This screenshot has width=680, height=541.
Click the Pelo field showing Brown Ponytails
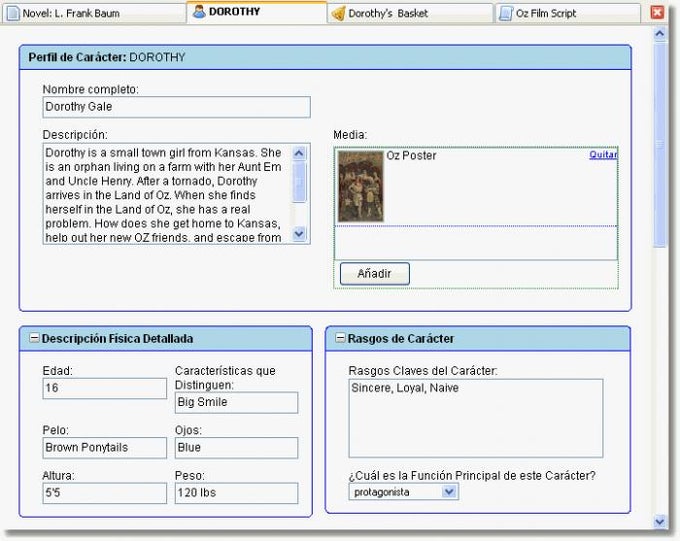point(105,448)
